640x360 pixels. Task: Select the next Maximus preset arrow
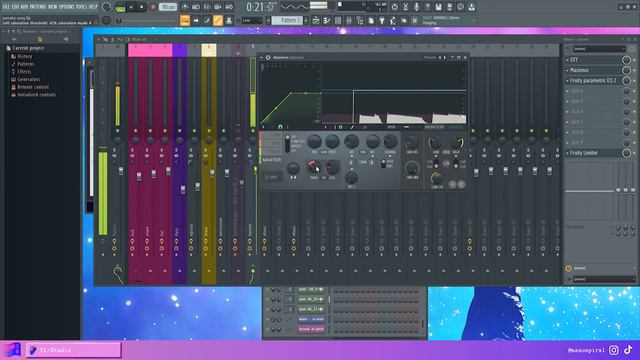coord(445,58)
